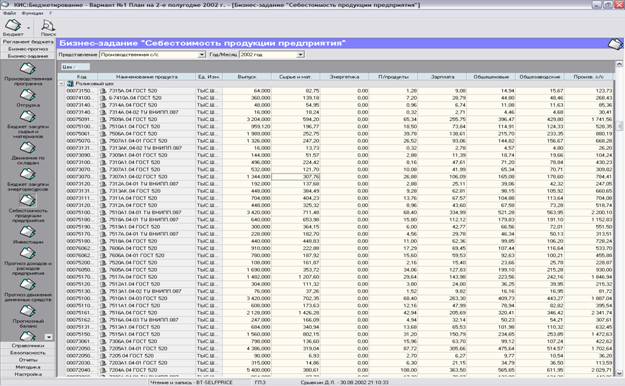Viewport: 625px width, 386px height.
Task: Open the Функции menu
Action: [x=32, y=13]
